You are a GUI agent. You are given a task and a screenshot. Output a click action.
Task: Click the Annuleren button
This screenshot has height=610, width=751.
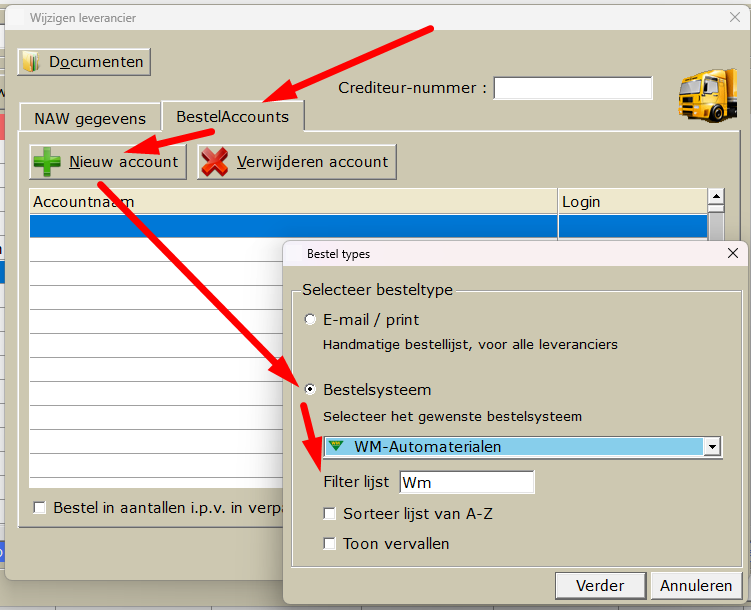pyautogui.click(x=696, y=585)
